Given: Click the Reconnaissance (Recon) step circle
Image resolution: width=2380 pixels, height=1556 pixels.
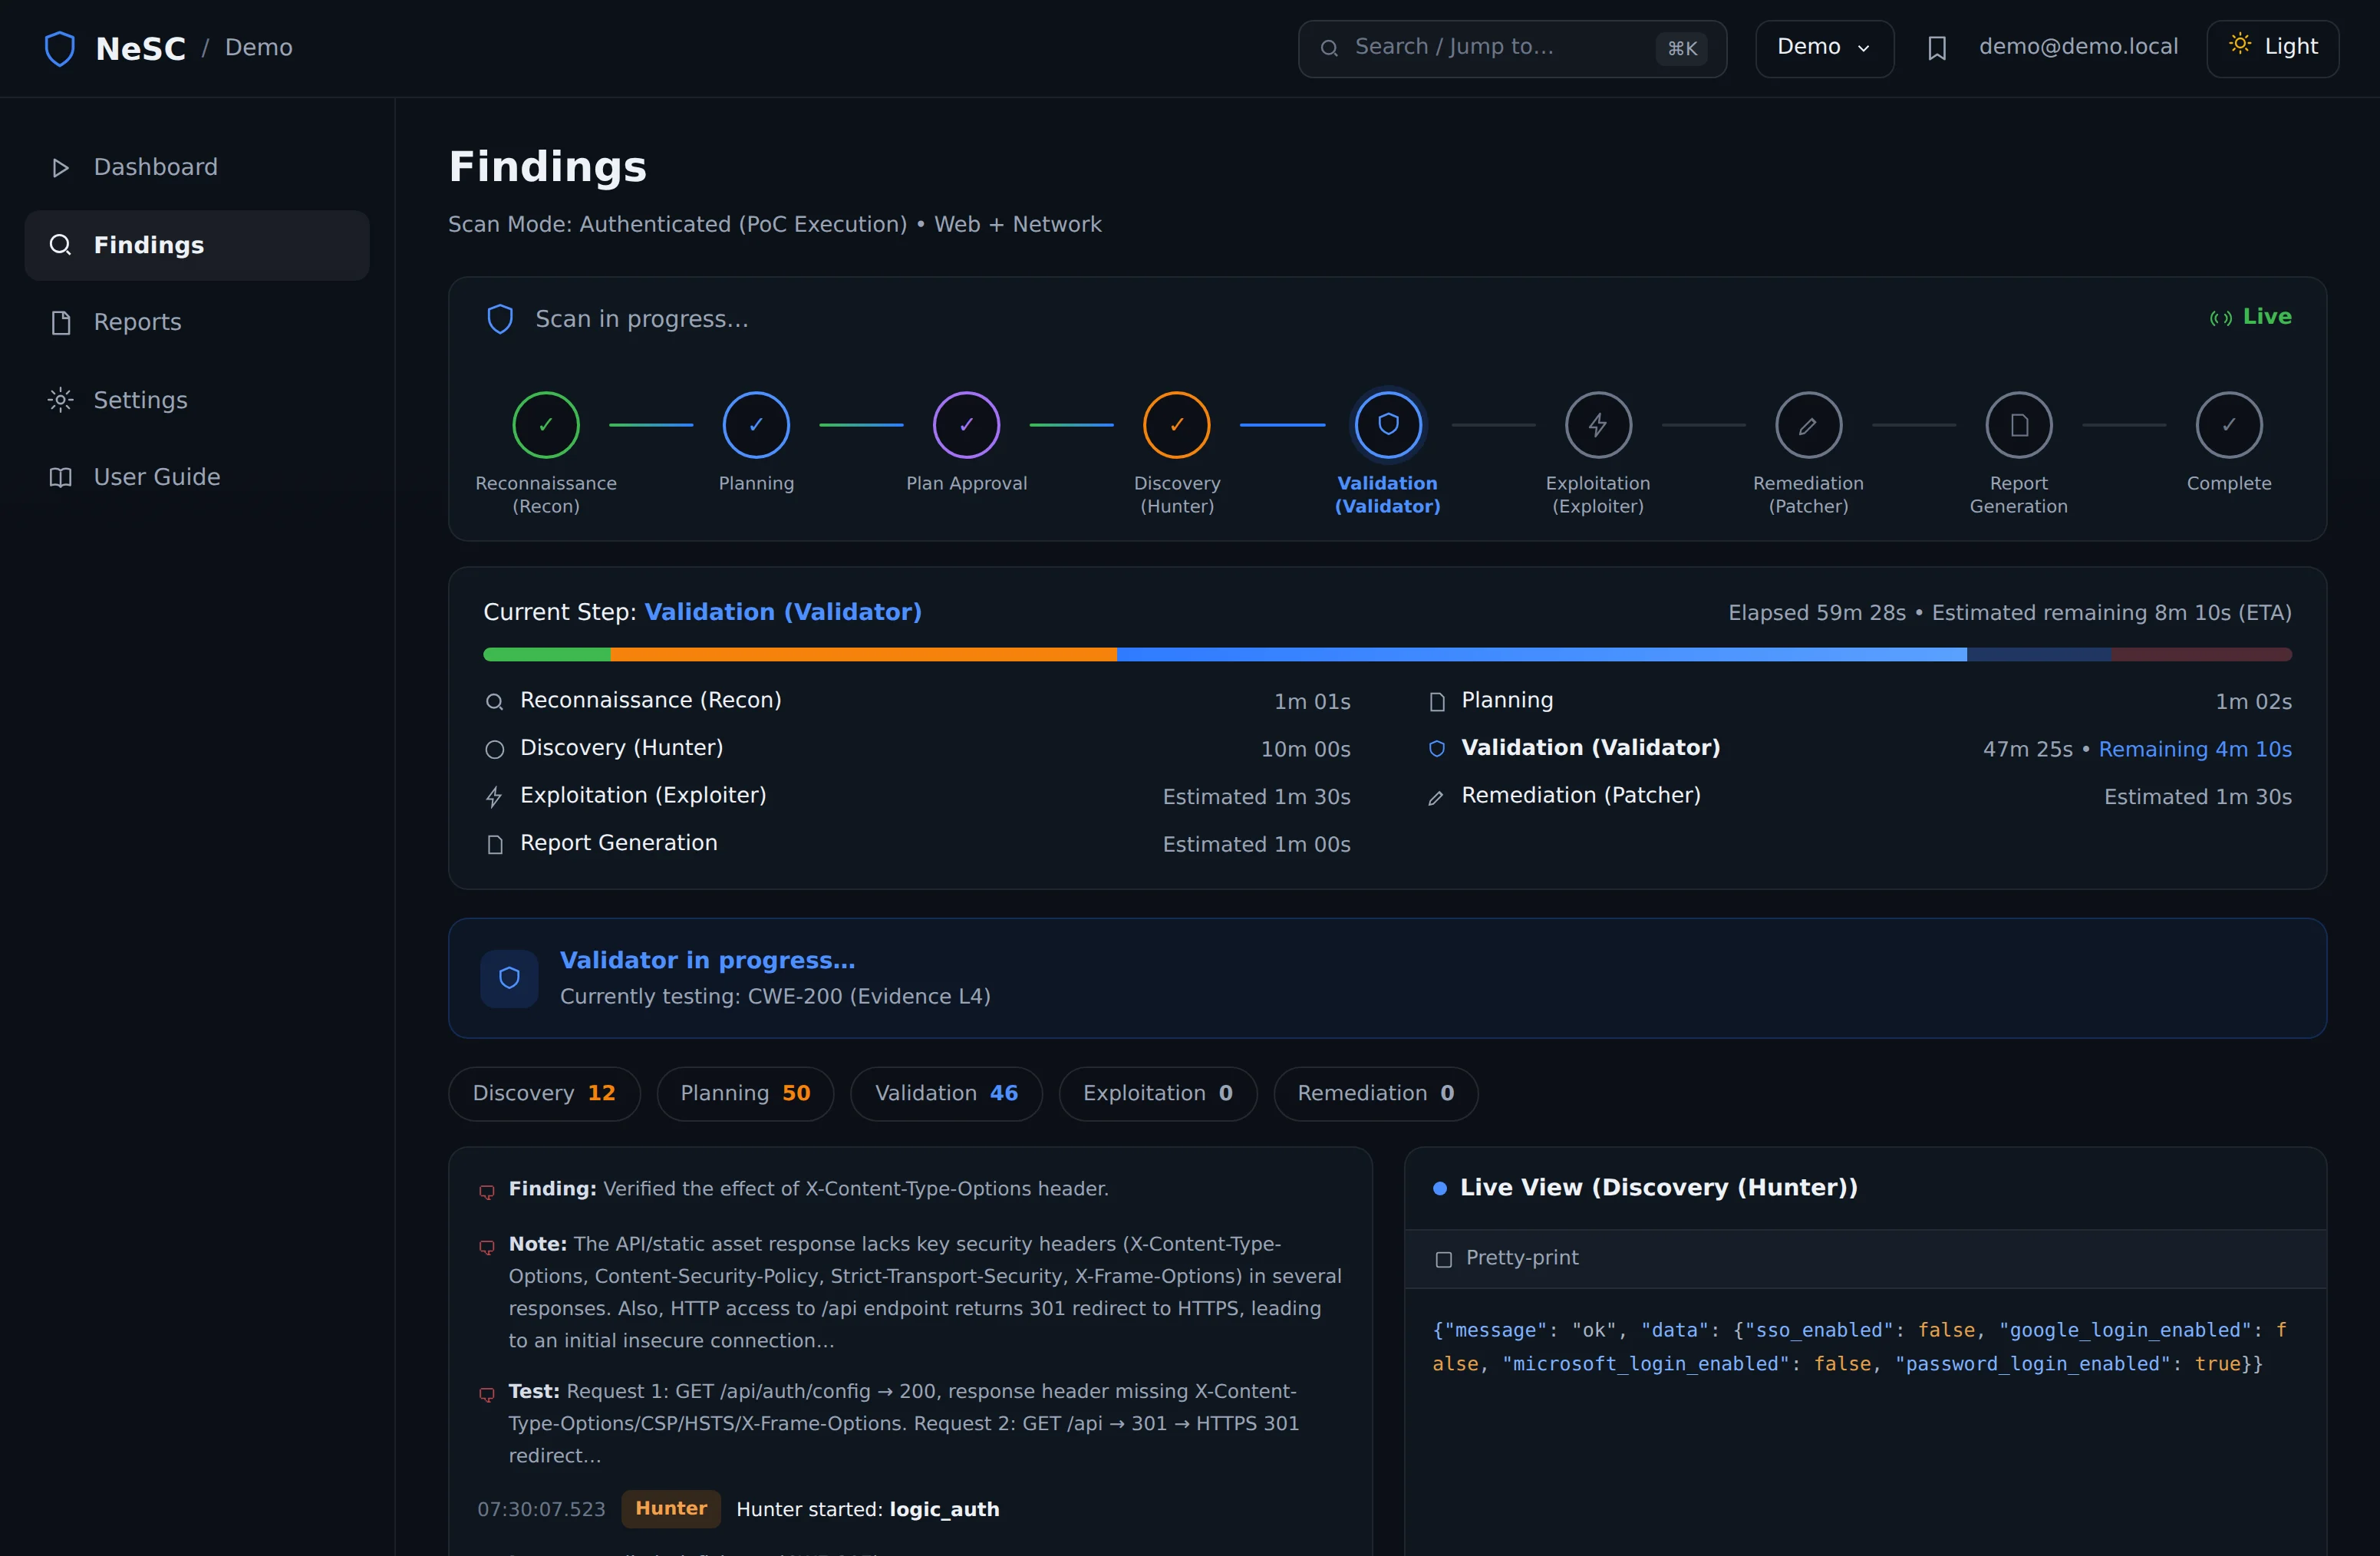Looking at the screenshot, I should click(x=546, y=425).
